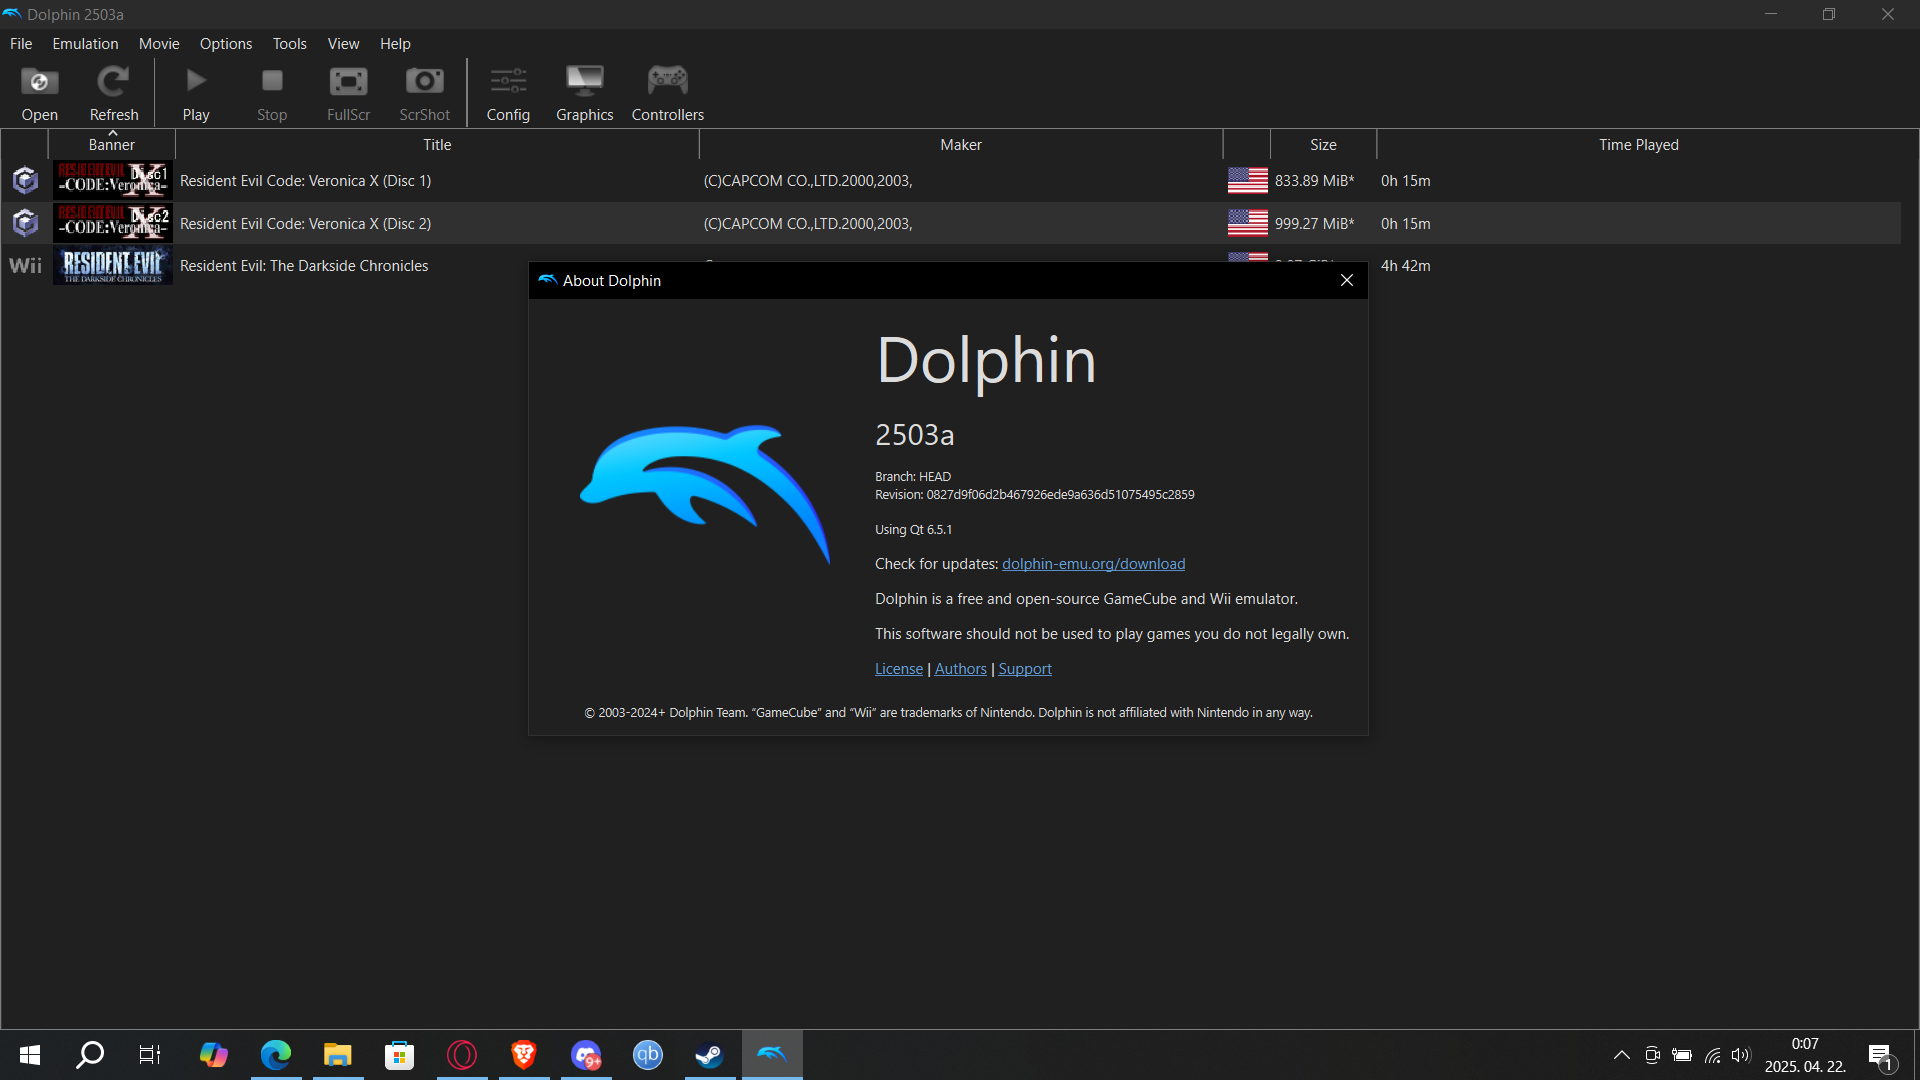Click US flag icon for Disc 2

click(1247, 223)
